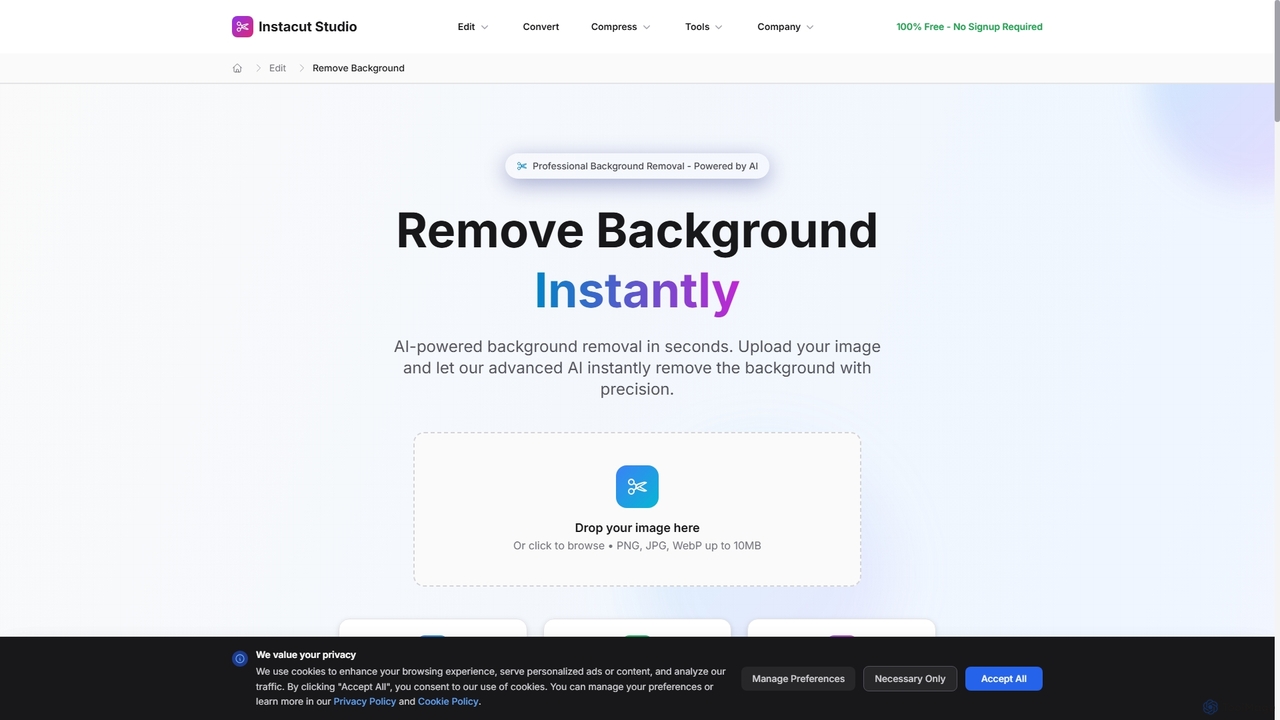
Task: Click the info icon in cookie banner
Action: coord(240,659)
